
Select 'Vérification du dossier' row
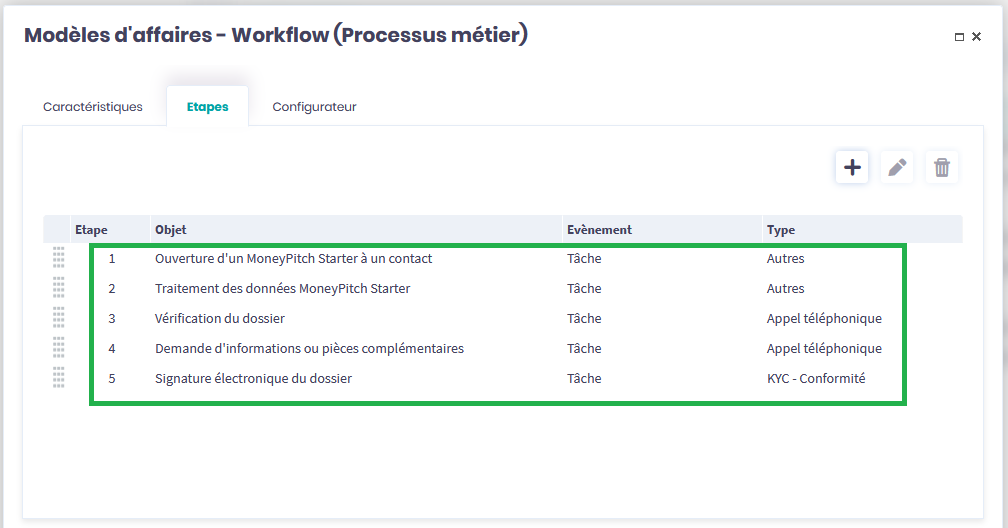tap(220, 318)
